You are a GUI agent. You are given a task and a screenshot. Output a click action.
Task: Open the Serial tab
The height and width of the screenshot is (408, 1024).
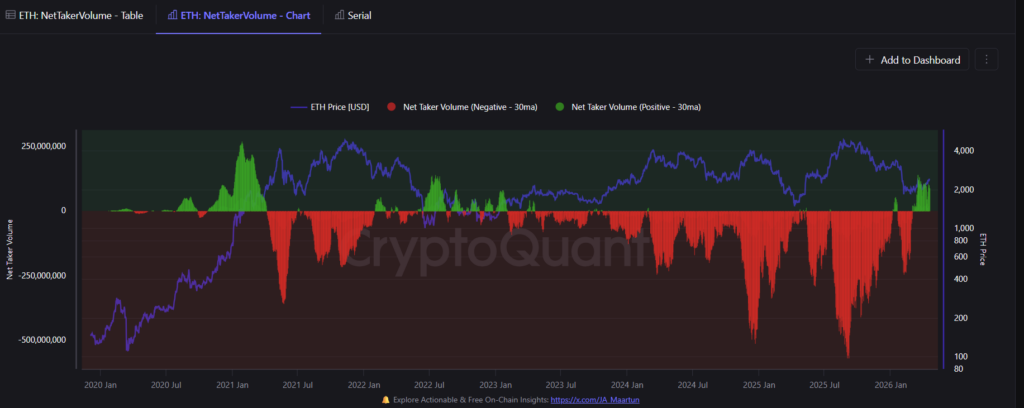point(359,15)
